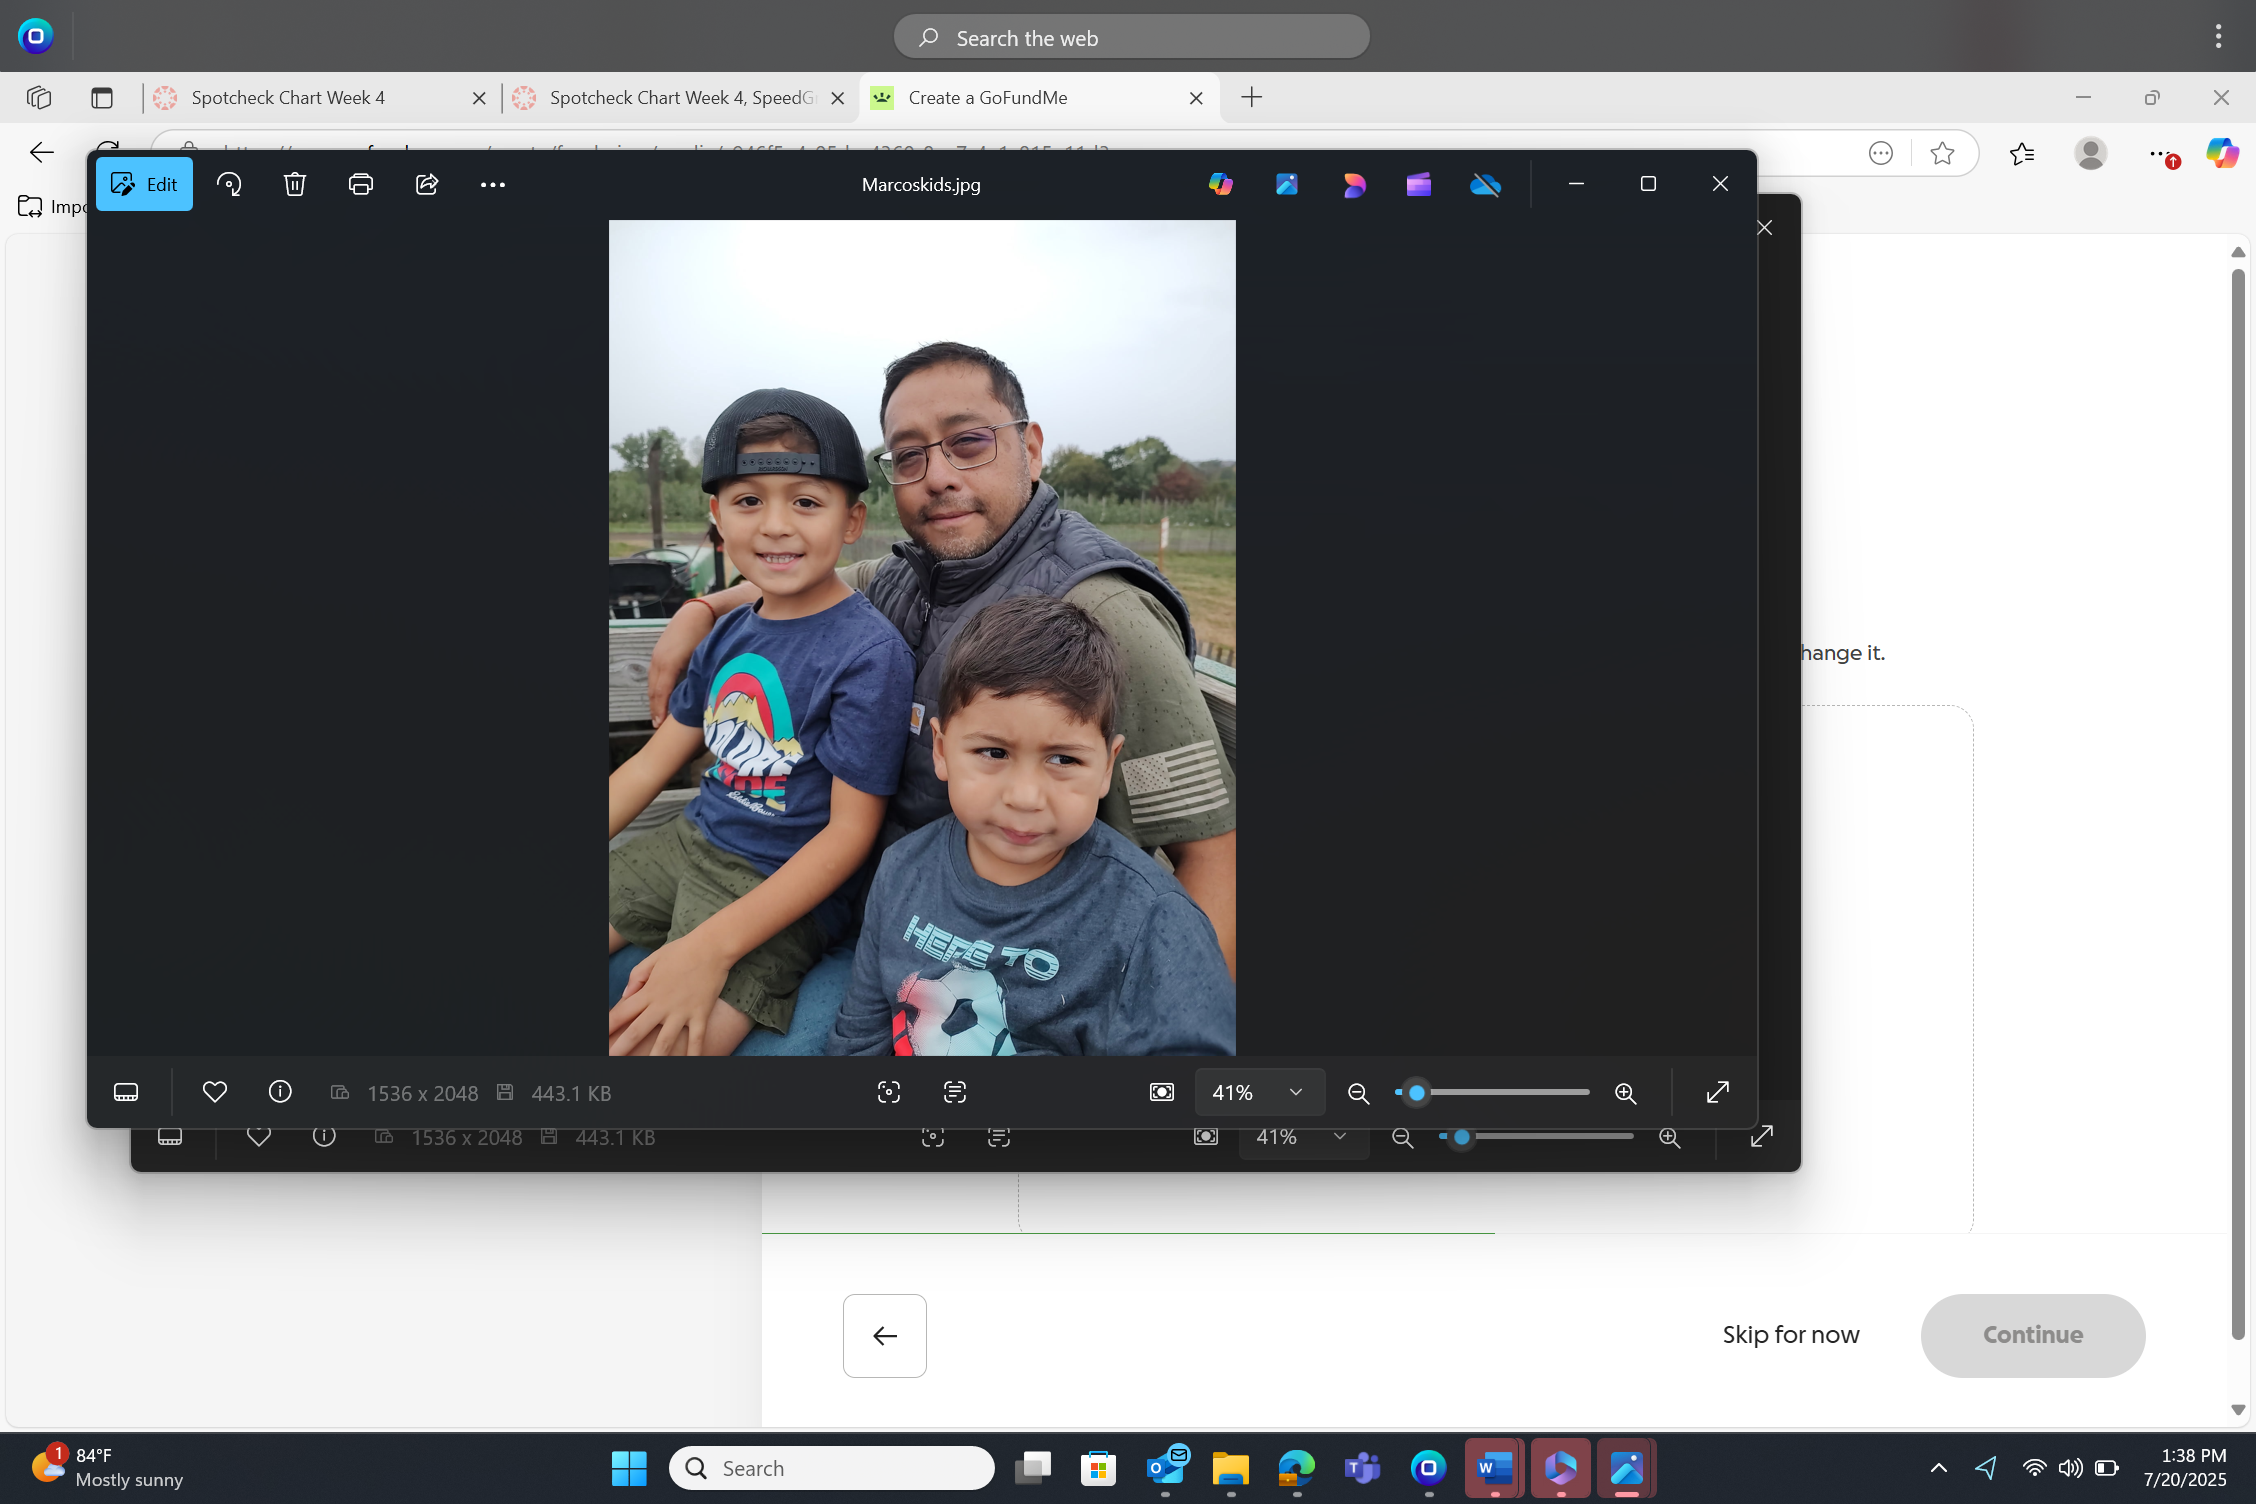2256x1504 pixels.
Task: Click the Skip for now link
Action: [1790, 1335]
